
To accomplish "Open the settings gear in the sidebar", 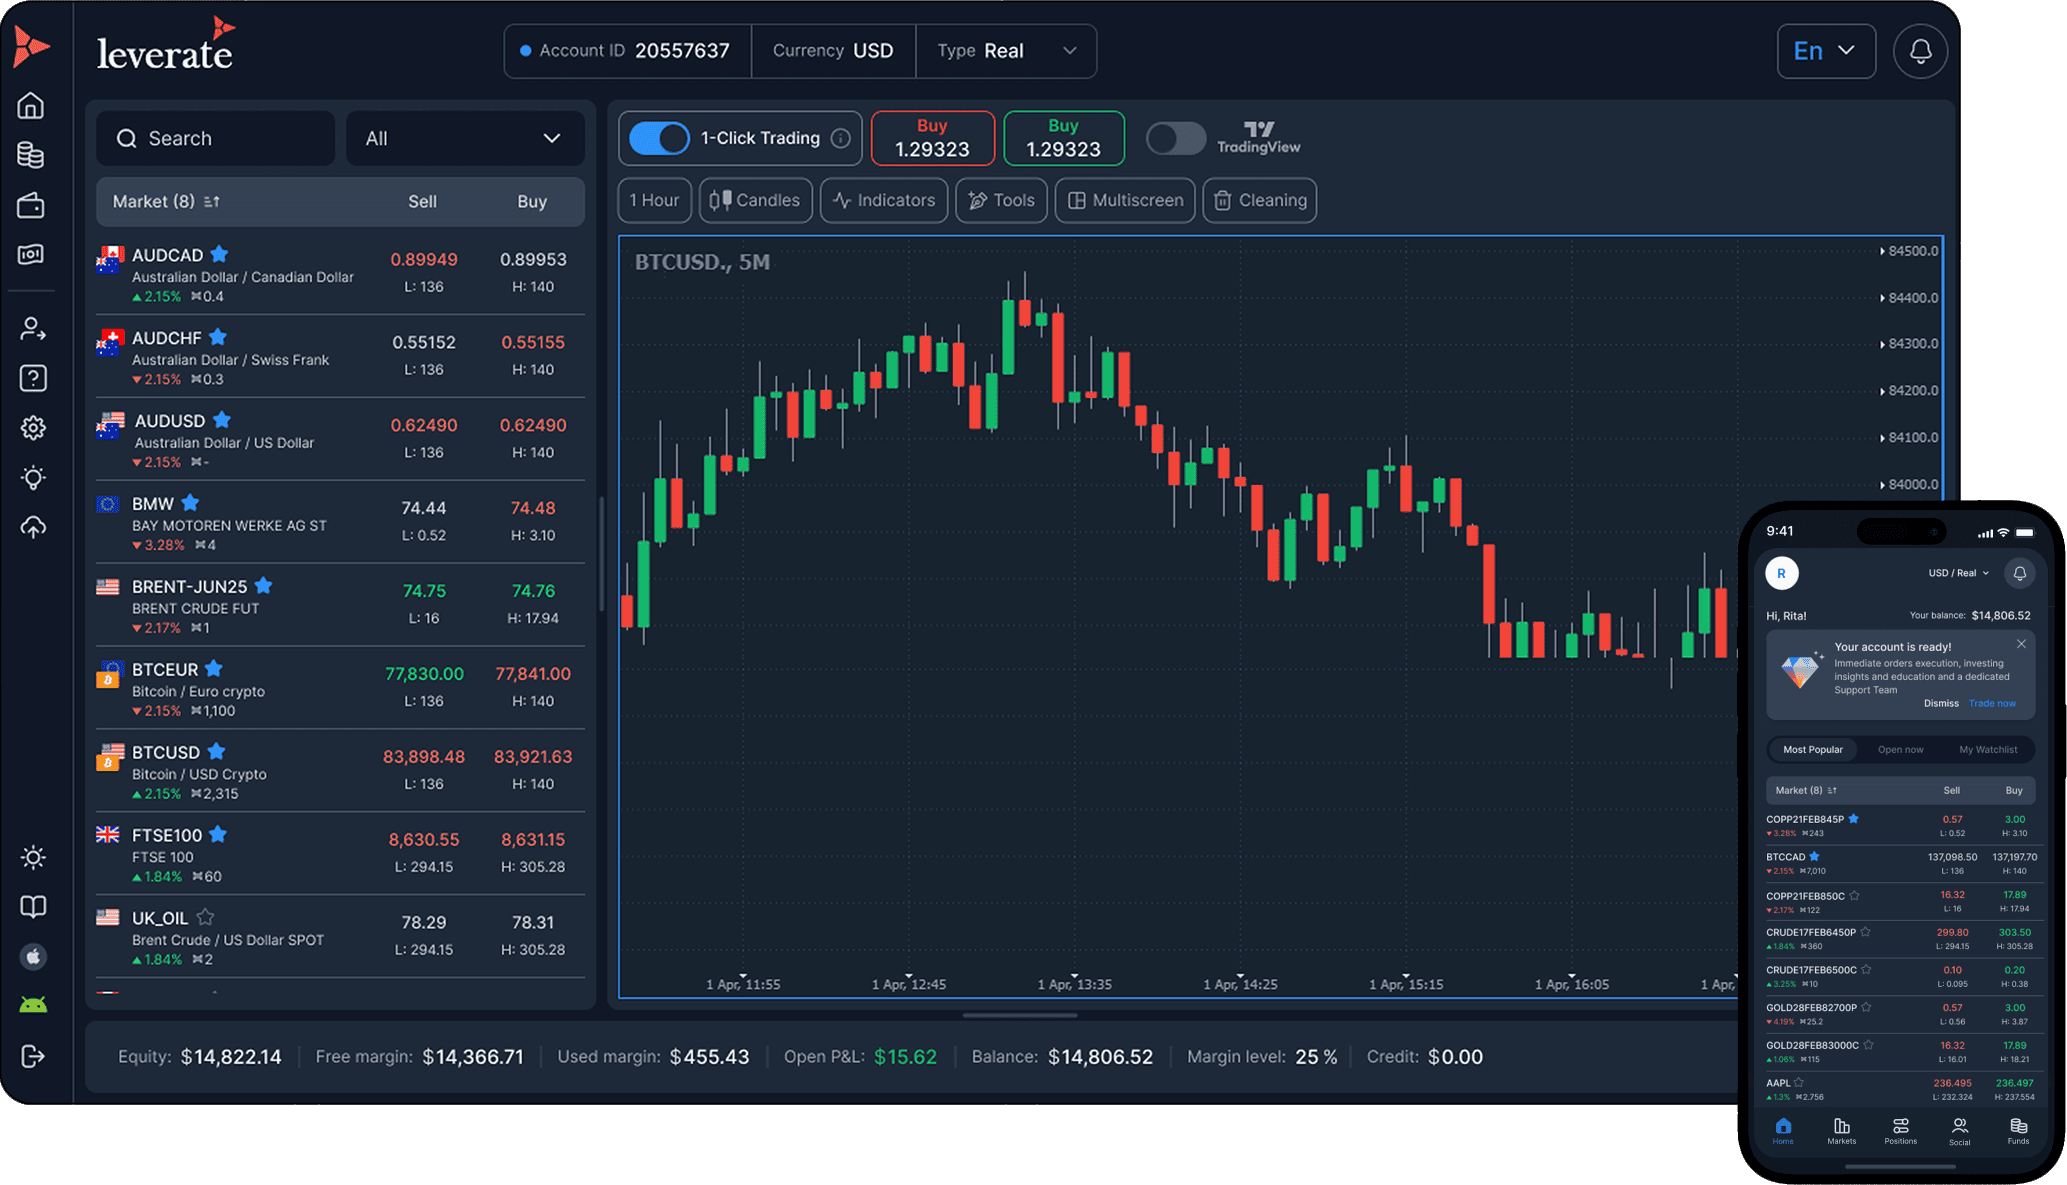I will coord(33,428).
